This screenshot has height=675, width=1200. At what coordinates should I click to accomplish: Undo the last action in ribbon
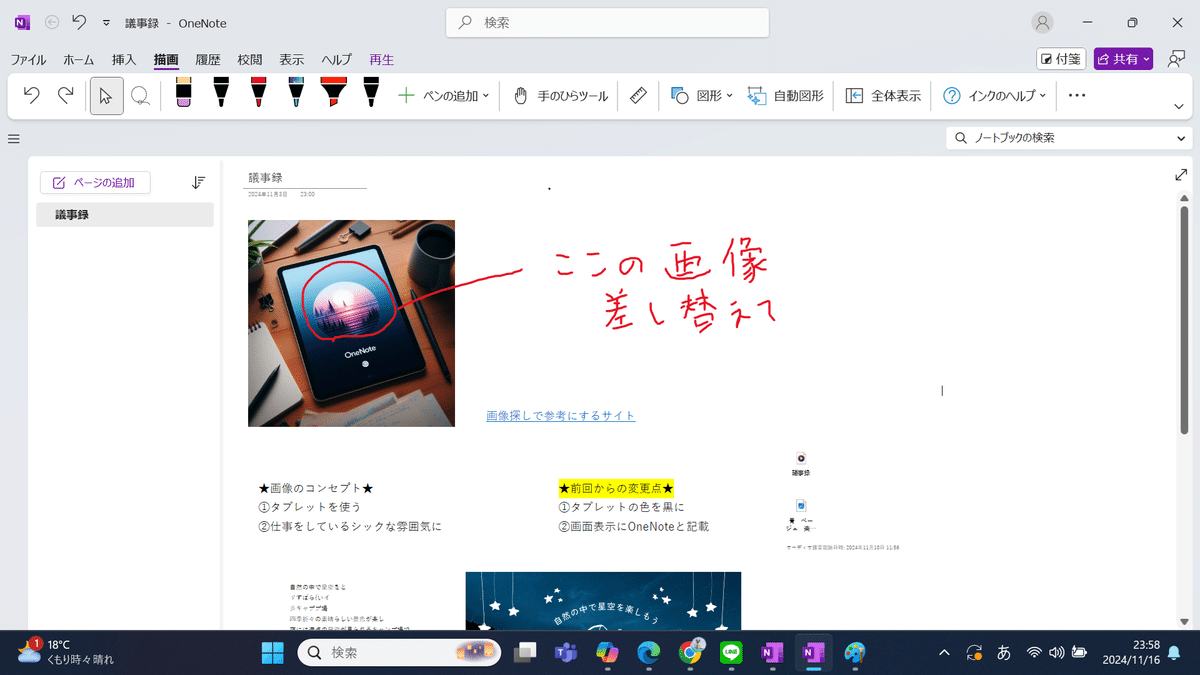pos(31,96)
